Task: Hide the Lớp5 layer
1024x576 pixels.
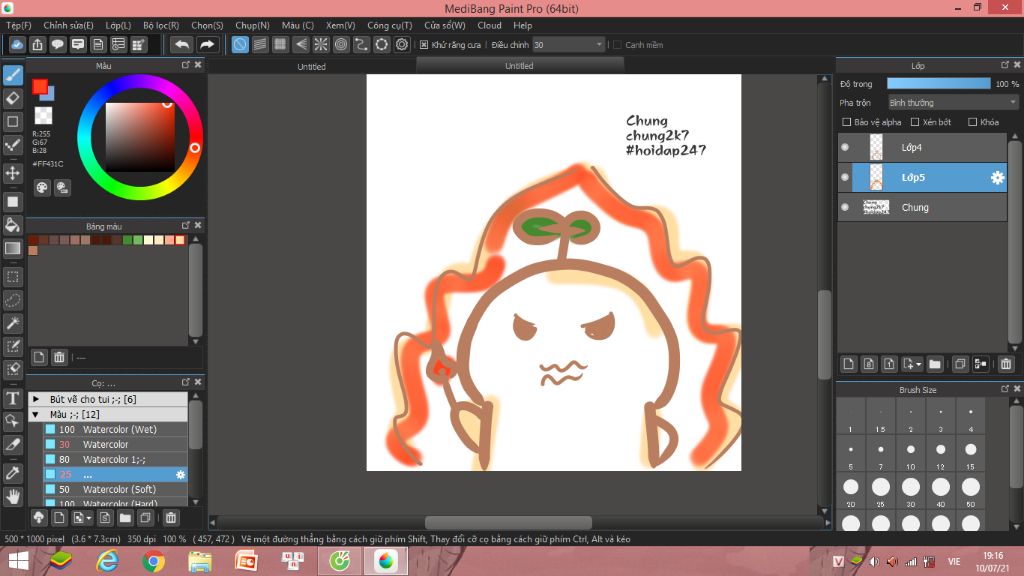Action: 845,178
